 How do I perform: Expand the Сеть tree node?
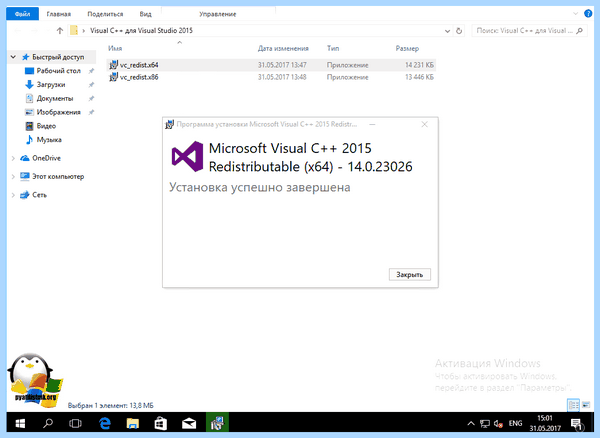click(13, 195)
